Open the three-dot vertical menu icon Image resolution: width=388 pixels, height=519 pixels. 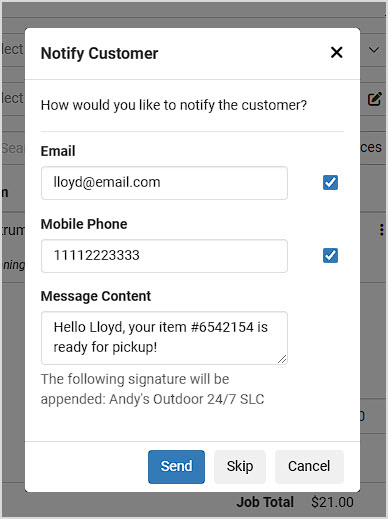point(382,230)
